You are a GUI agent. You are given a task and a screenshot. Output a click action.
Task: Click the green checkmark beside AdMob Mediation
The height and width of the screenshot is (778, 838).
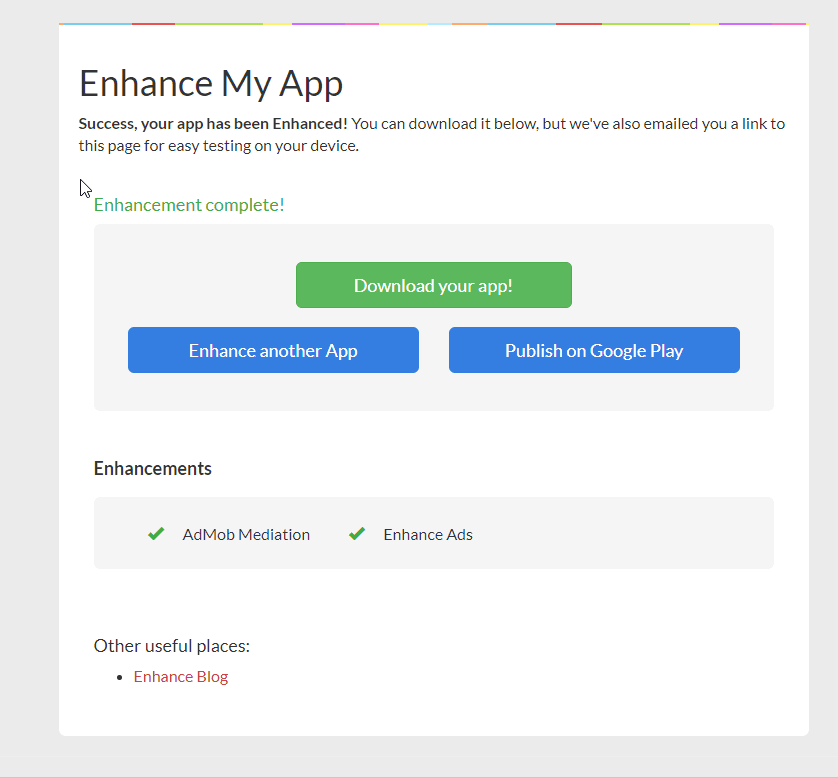[156, 533]
